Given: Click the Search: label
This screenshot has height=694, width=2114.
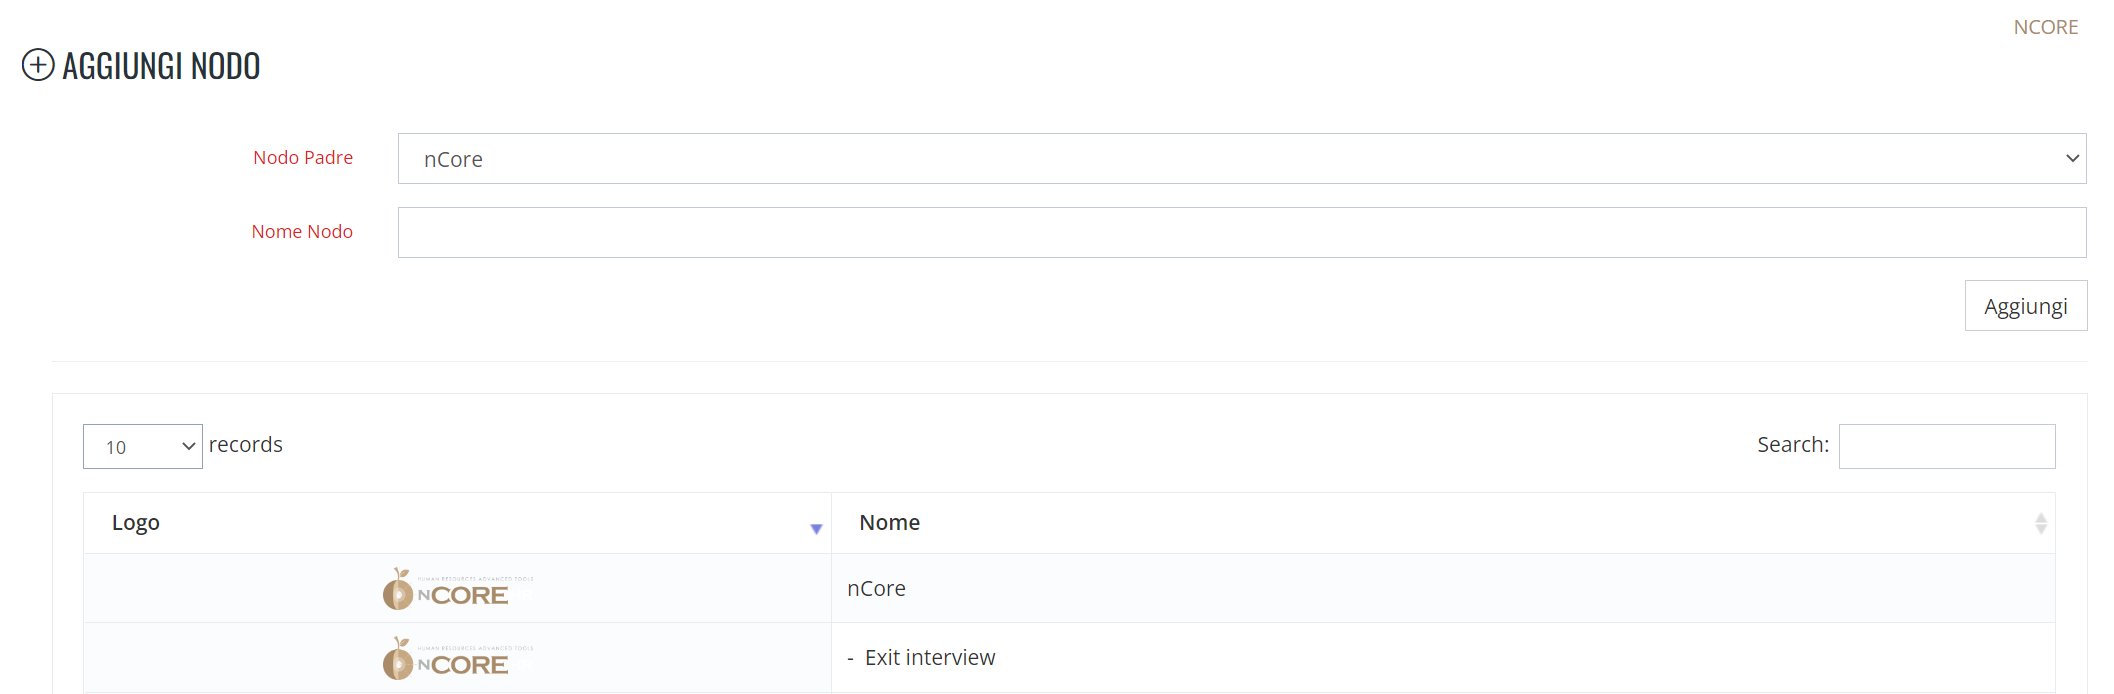Looking at the screenshot, I should [1793, 444].
